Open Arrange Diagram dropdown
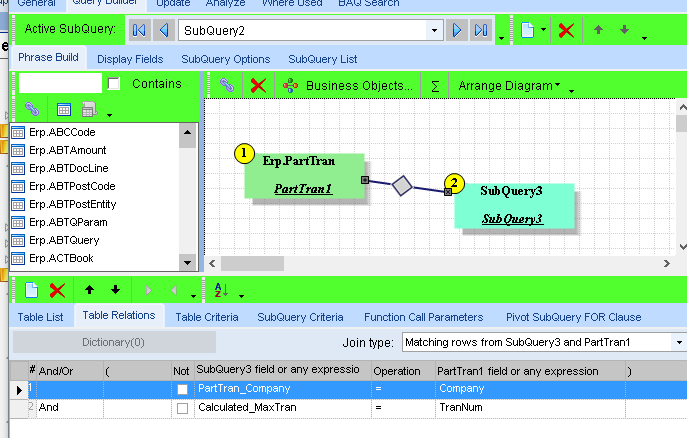This screenshot has width=687, height=438. coord(557,85)
